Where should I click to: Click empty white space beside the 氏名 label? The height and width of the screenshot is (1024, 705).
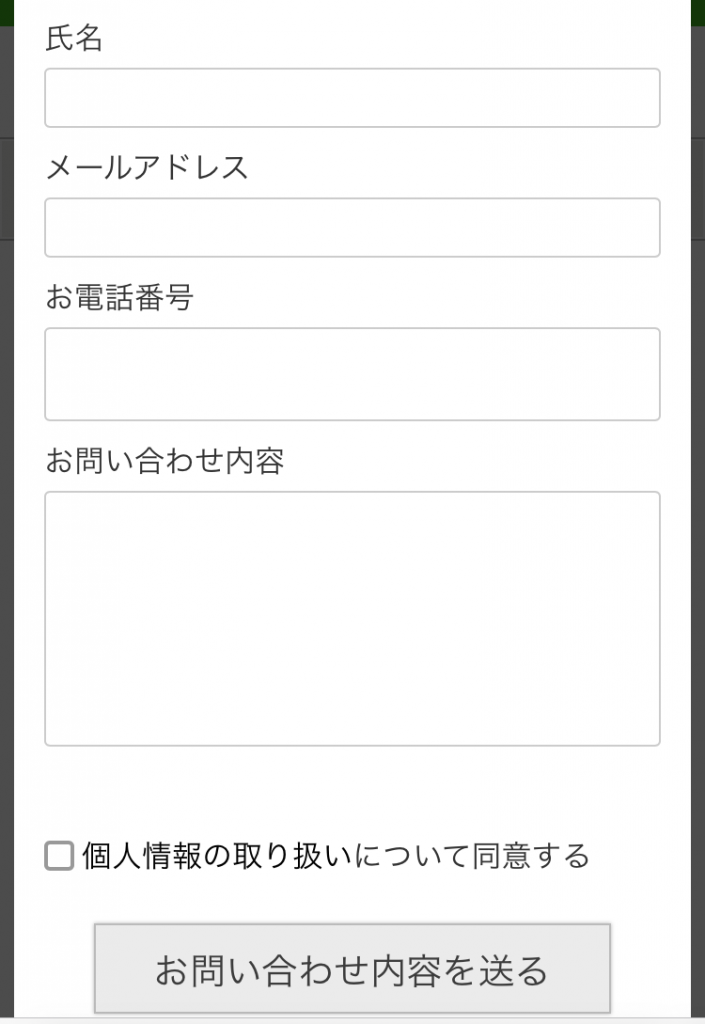pyautogui.click(x=400, y=39)
